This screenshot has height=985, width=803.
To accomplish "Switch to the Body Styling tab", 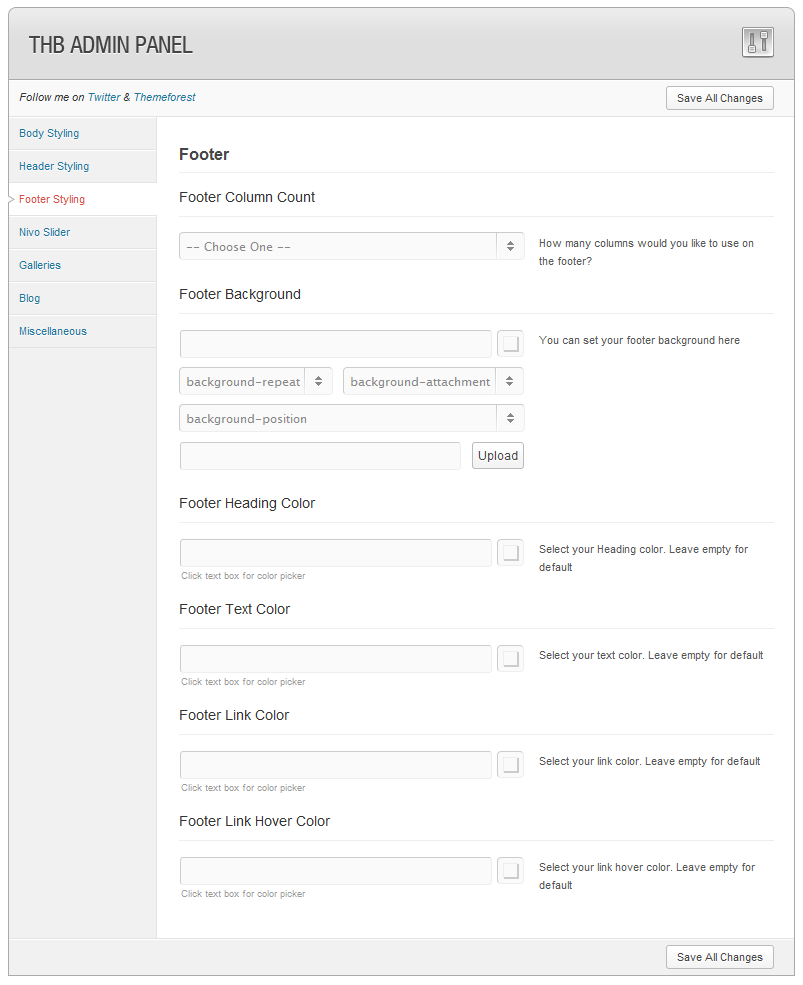I will pyautogui.click(x=49, y=133).
